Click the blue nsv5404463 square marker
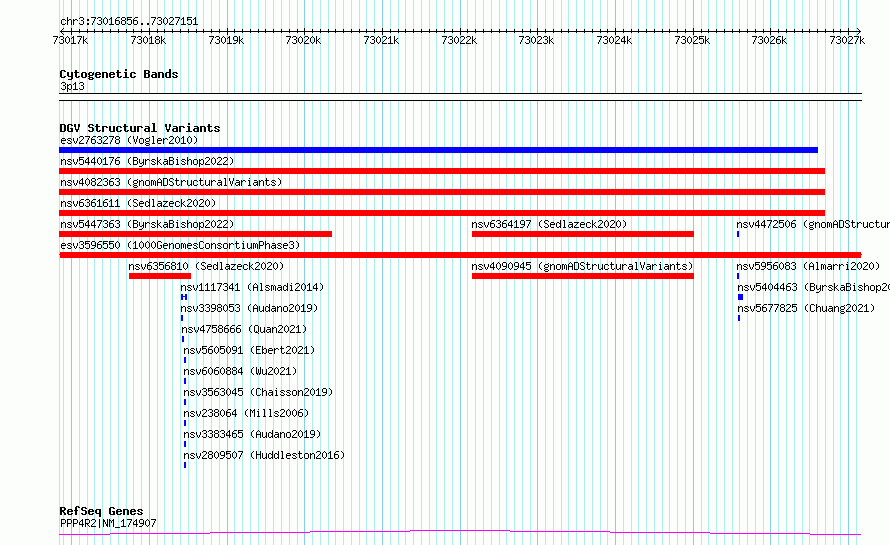This screenshot has height=545, width=890. 740,297
